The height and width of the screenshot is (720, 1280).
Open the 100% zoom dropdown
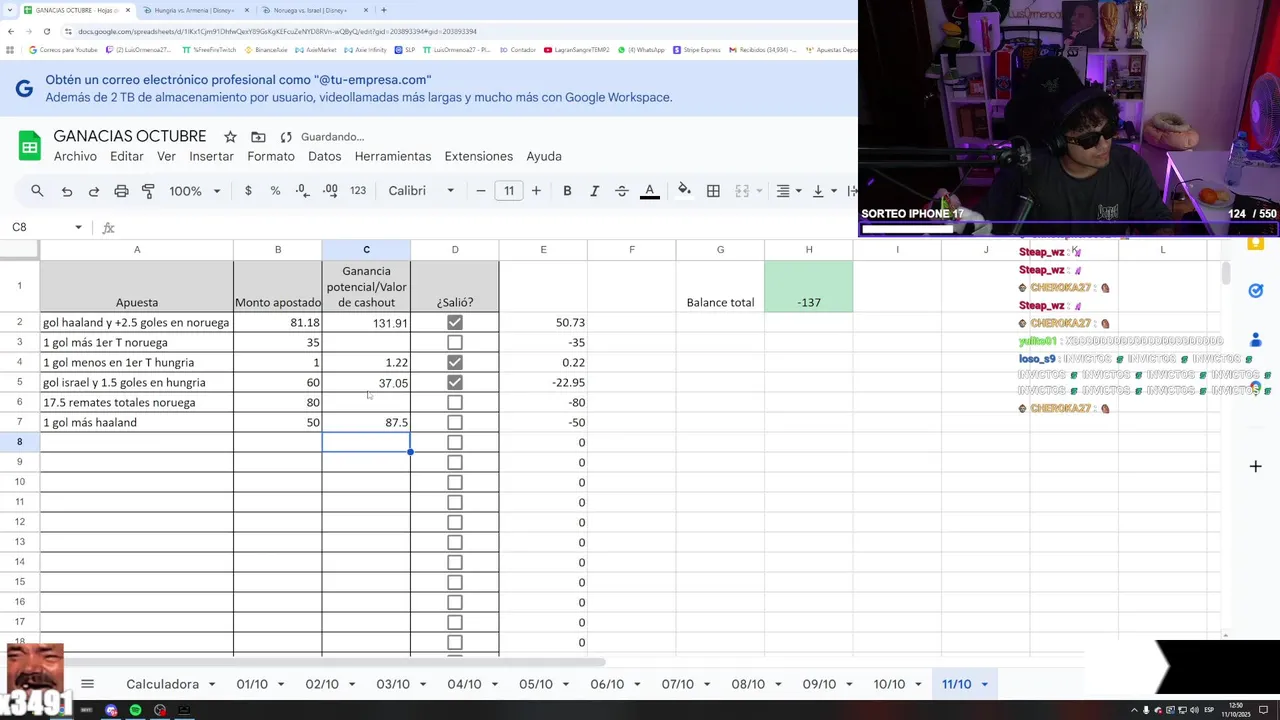(195, 191)
